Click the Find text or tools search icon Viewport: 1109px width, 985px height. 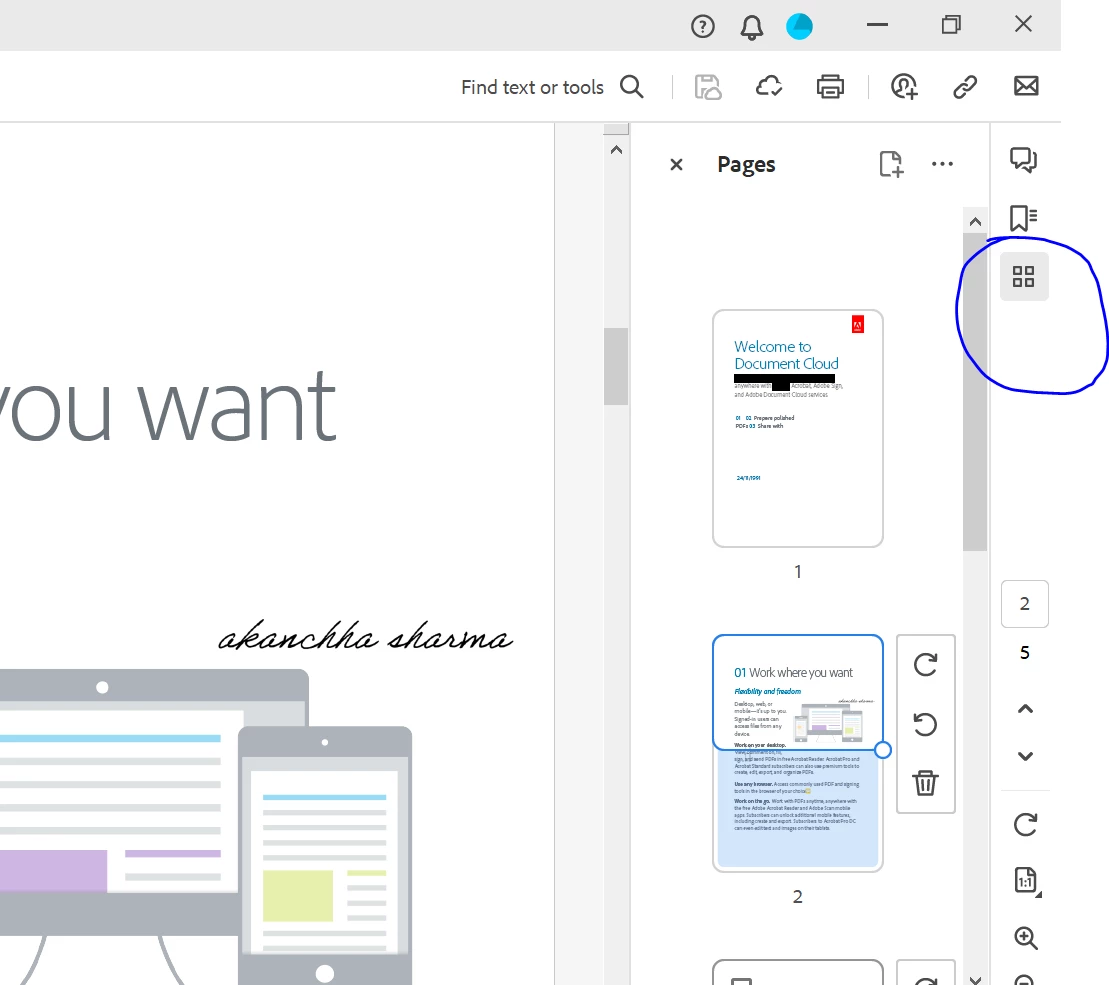pyautogui.click(x=632, y=87)
